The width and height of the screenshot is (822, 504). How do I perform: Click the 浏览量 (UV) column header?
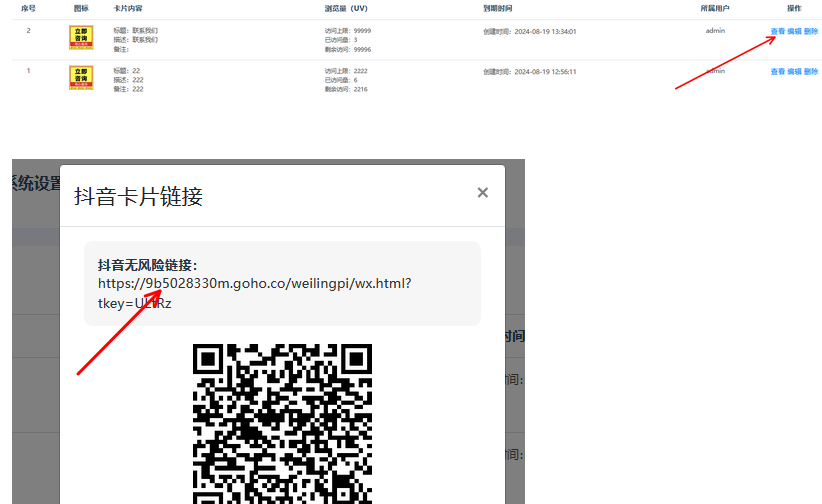tap(346, 8)
